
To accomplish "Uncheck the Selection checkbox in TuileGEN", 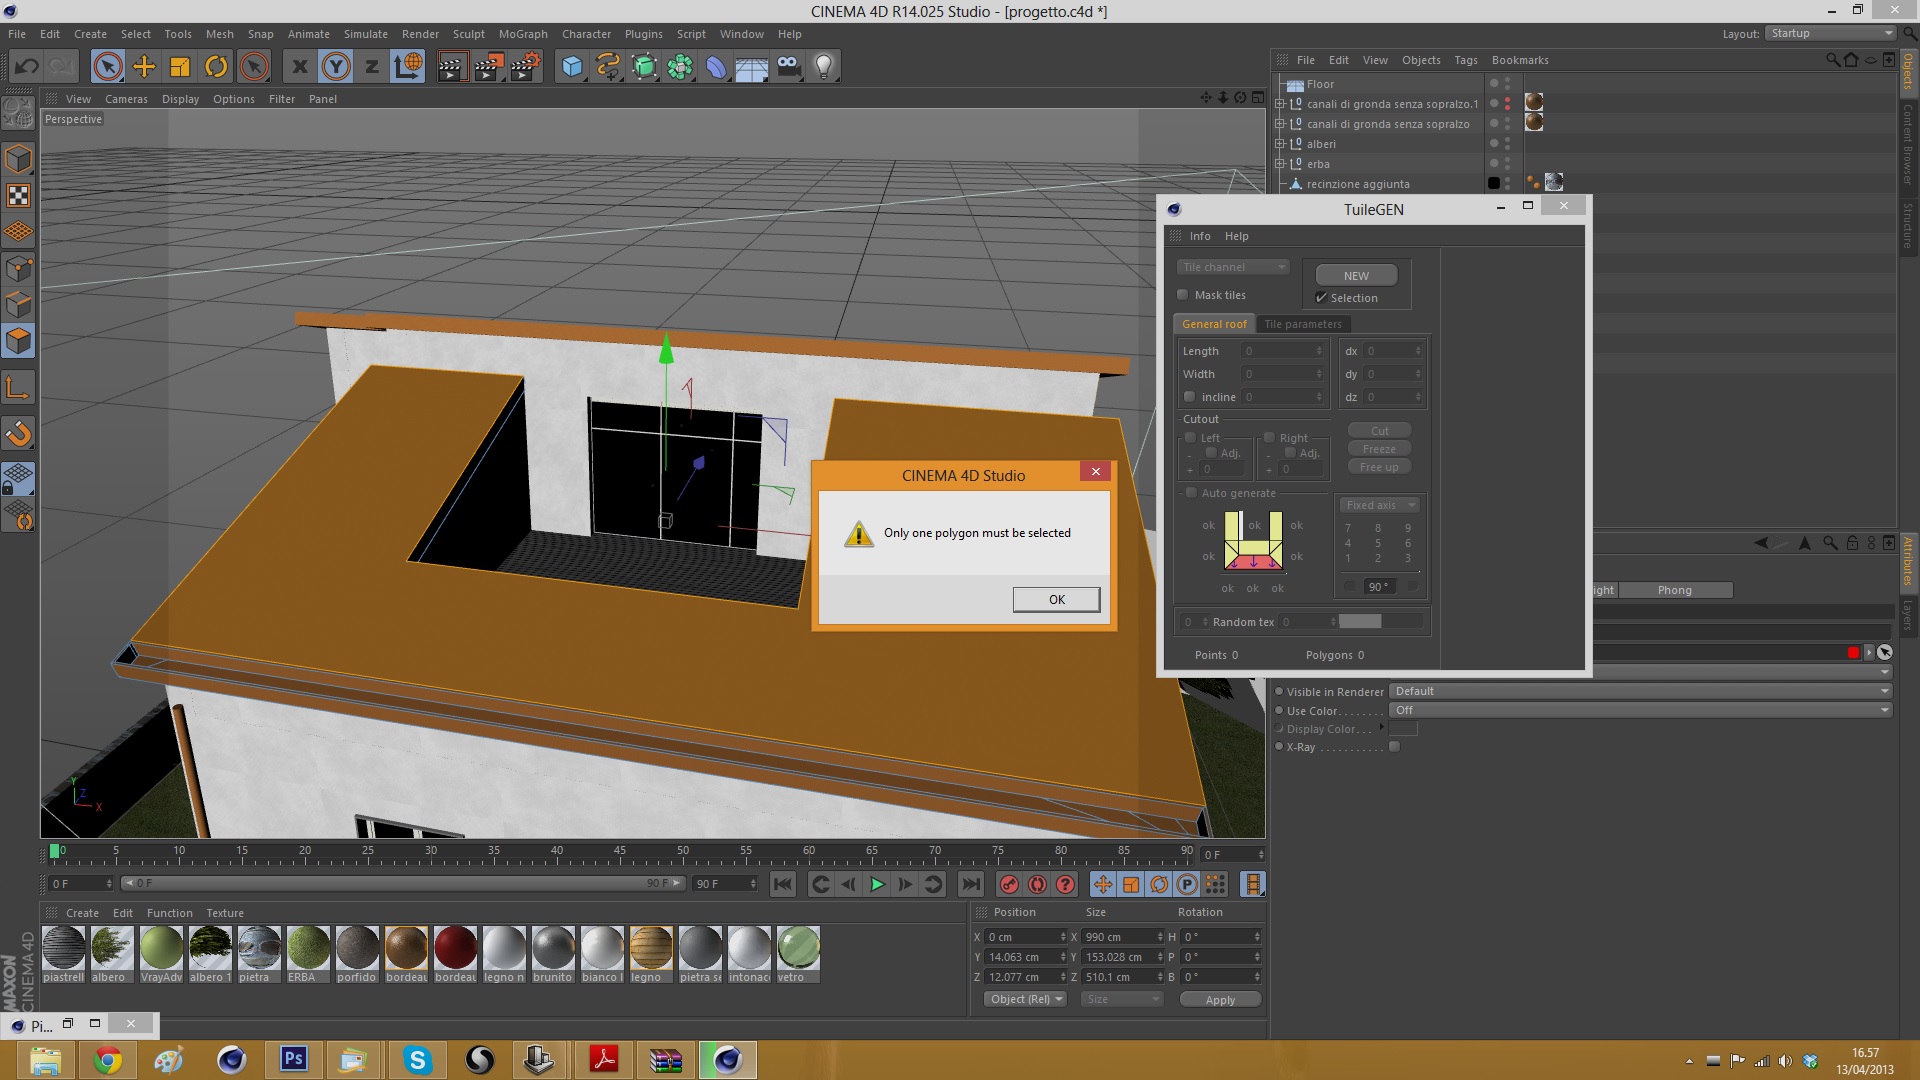I will (x=1321, y=298).
